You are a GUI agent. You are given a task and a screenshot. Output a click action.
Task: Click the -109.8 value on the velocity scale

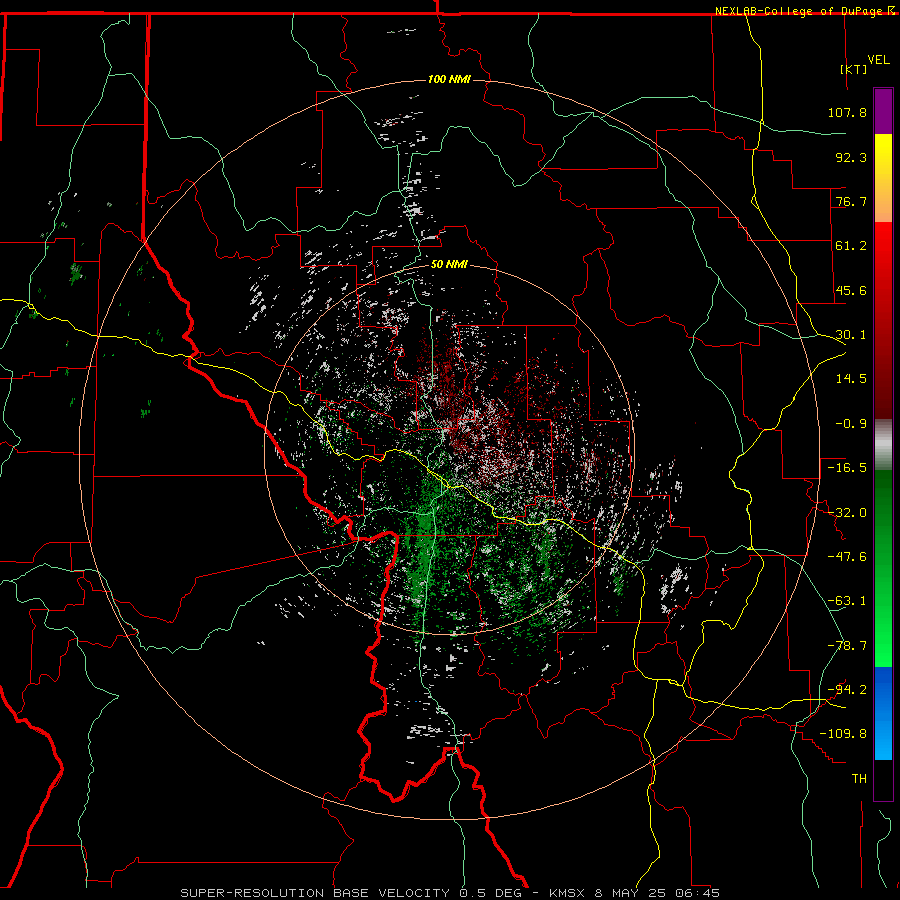coord(843,734)
